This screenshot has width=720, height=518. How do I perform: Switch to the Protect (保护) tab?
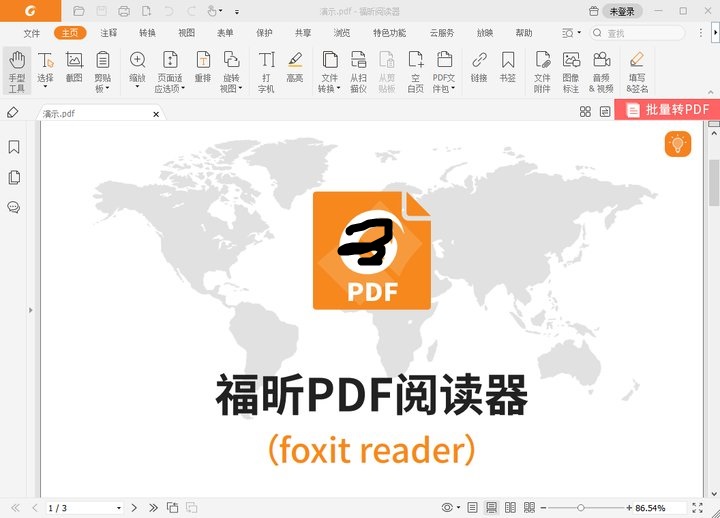click(x=264, y=33)
